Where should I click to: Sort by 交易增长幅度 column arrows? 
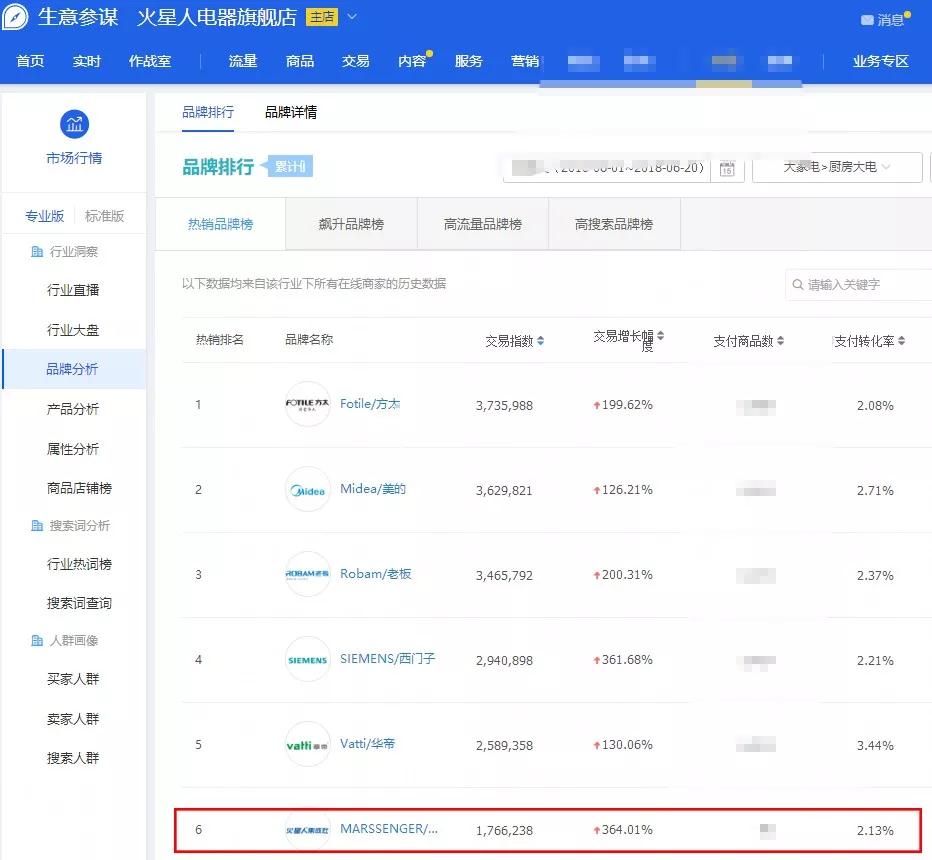pyautogui.click(x=660, y=336)
